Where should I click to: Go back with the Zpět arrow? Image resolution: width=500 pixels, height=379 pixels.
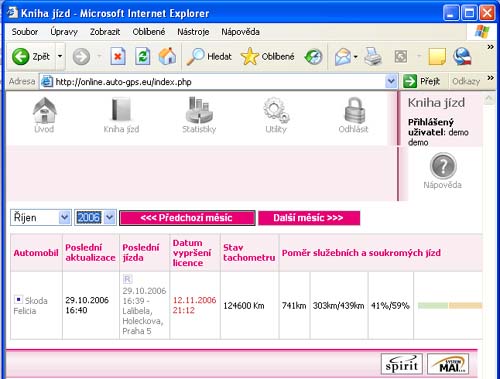[31, 56]
